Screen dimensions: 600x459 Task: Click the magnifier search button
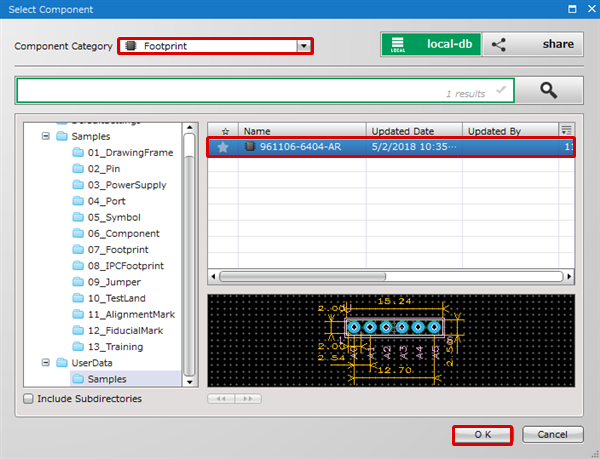coord(548,90)
